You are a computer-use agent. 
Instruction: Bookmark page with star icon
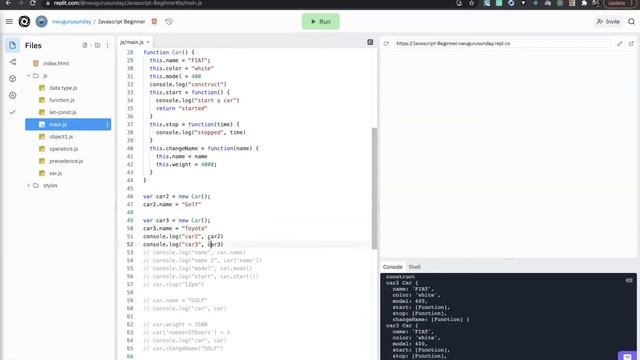(x=472, y=3)
